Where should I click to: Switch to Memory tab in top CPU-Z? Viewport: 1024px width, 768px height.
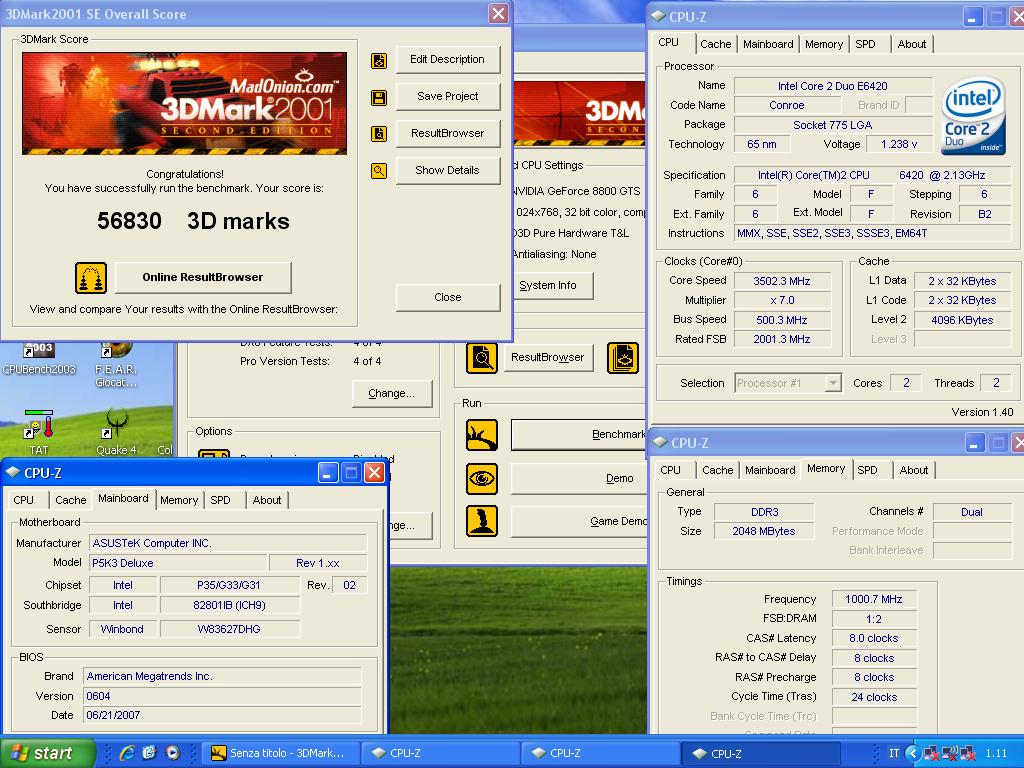pyautogui.click(x=824, y=44)
